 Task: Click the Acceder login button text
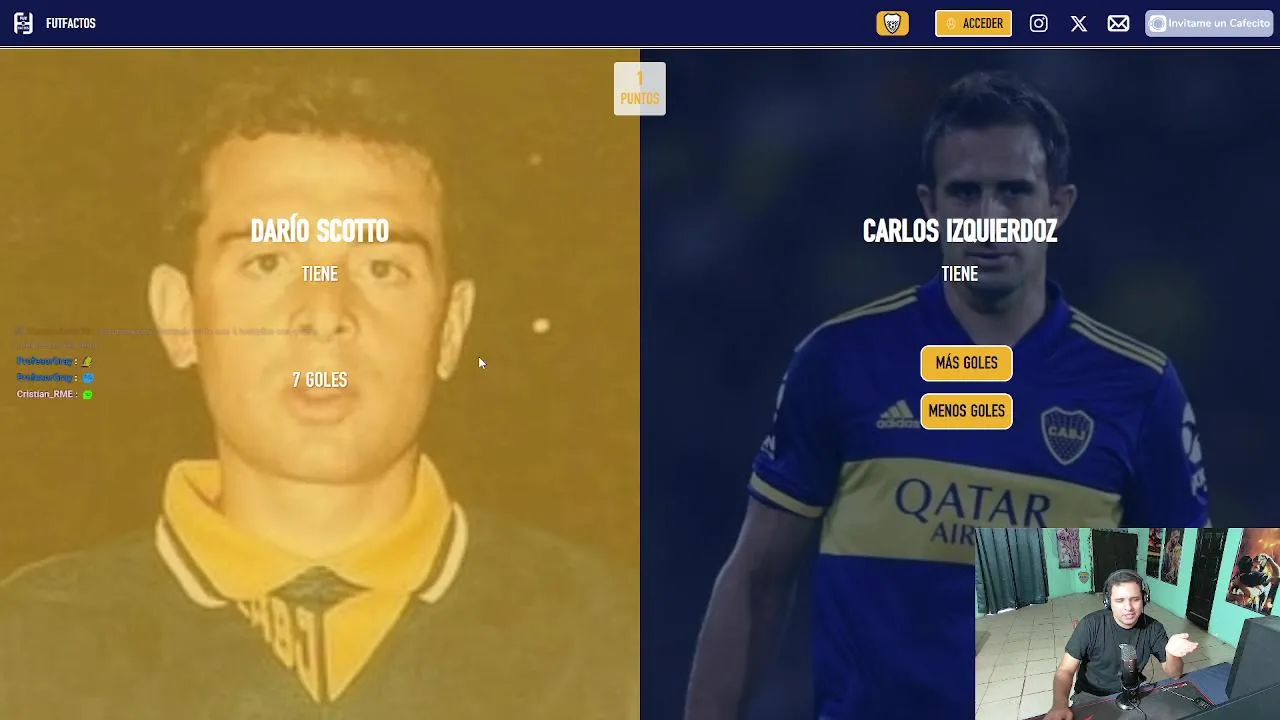(x=983, y=23)
